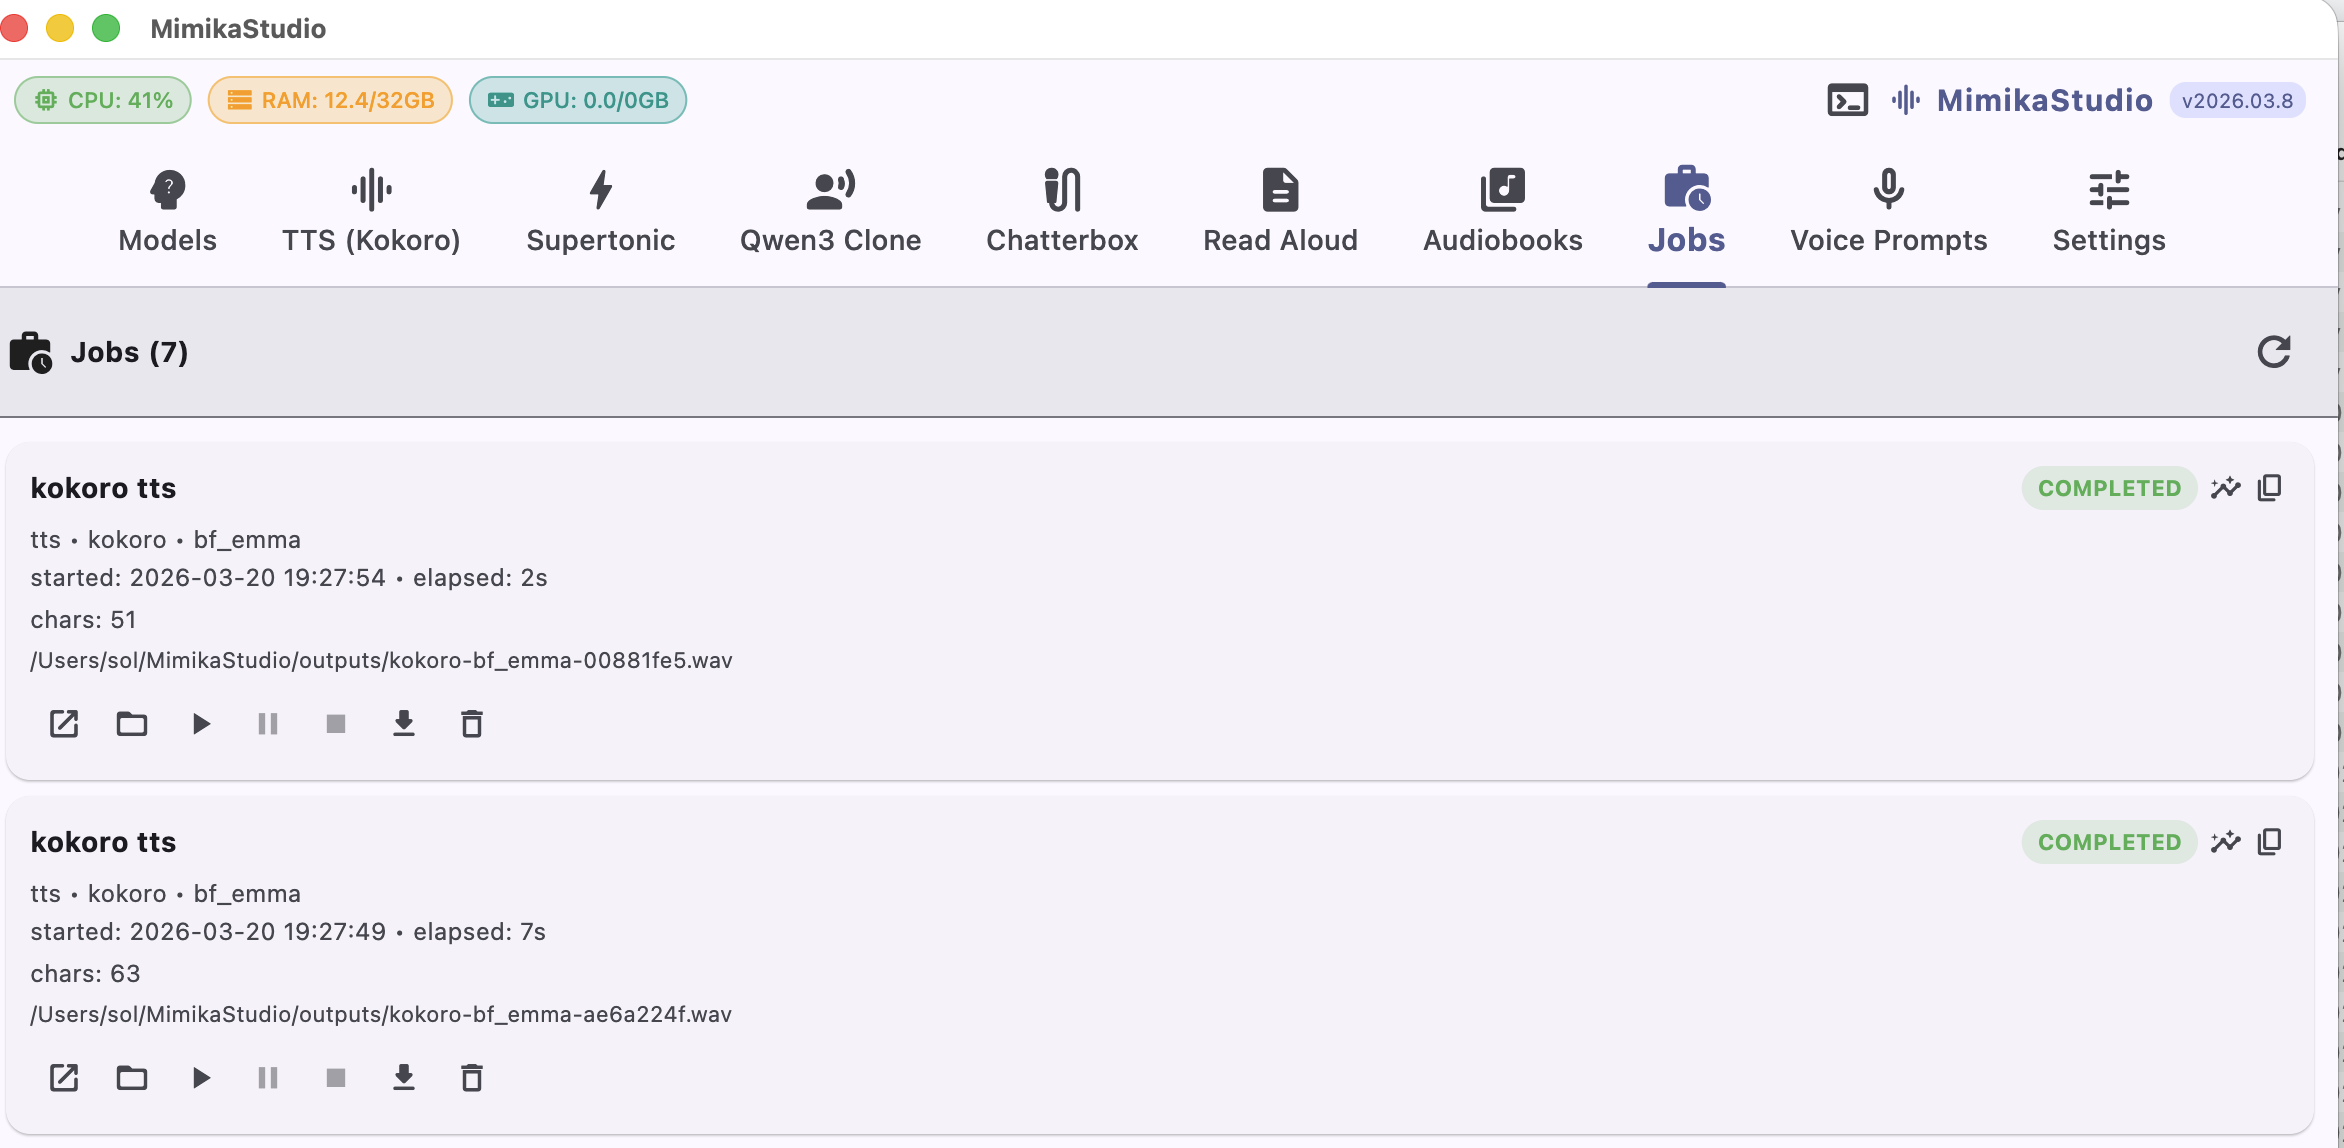Open the Settings tab
The width and height of the screenshot is (2344, 1148).
[2108, 211]
